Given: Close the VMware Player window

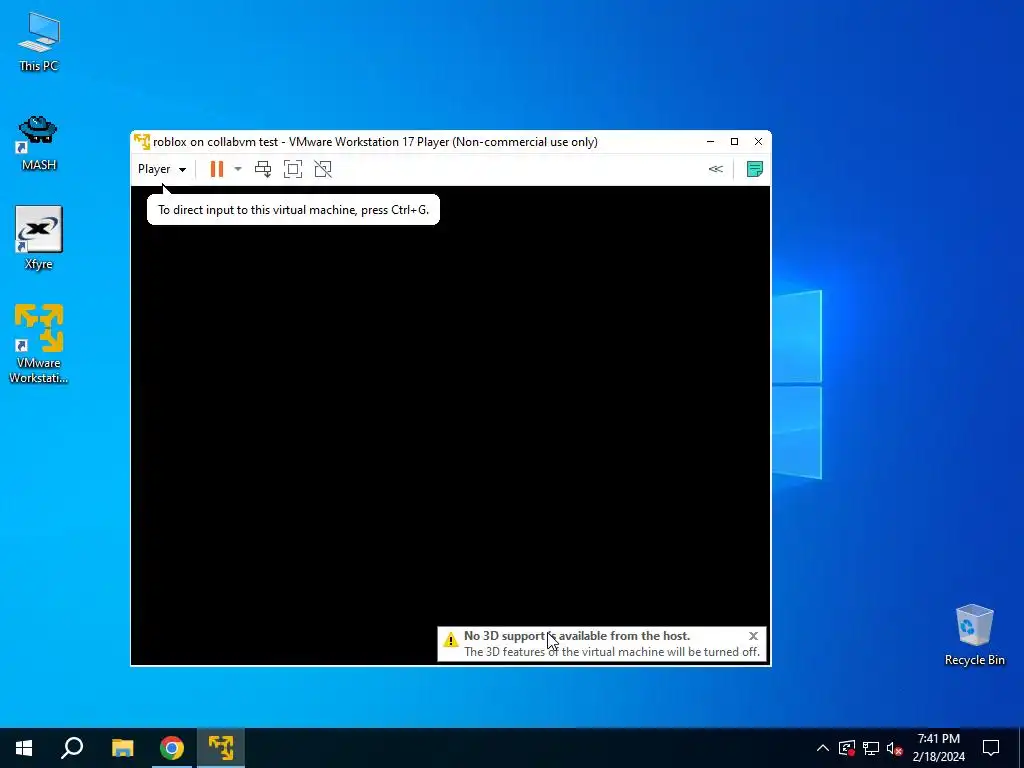Looking at the screenshot, I should tap(758, 142).
